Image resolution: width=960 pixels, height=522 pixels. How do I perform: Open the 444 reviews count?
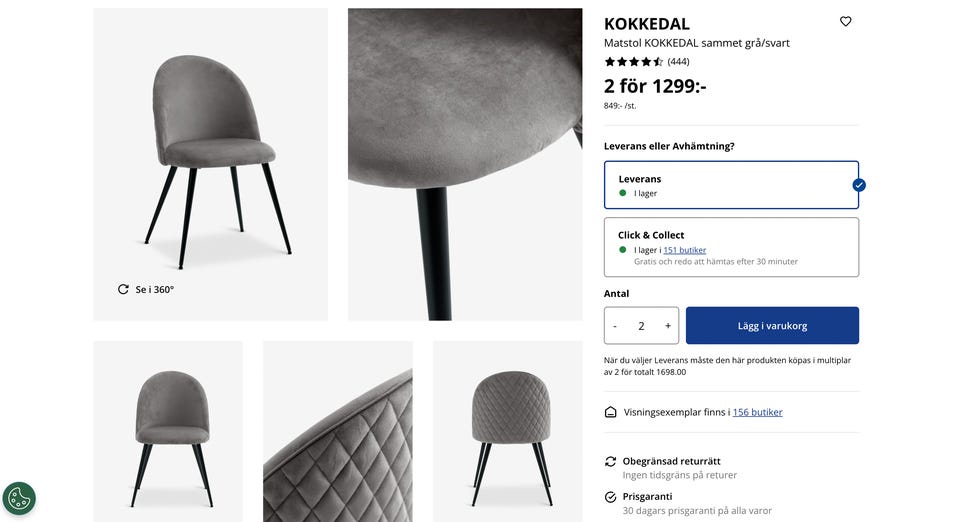pyautogui.click(x=678, y=62)
